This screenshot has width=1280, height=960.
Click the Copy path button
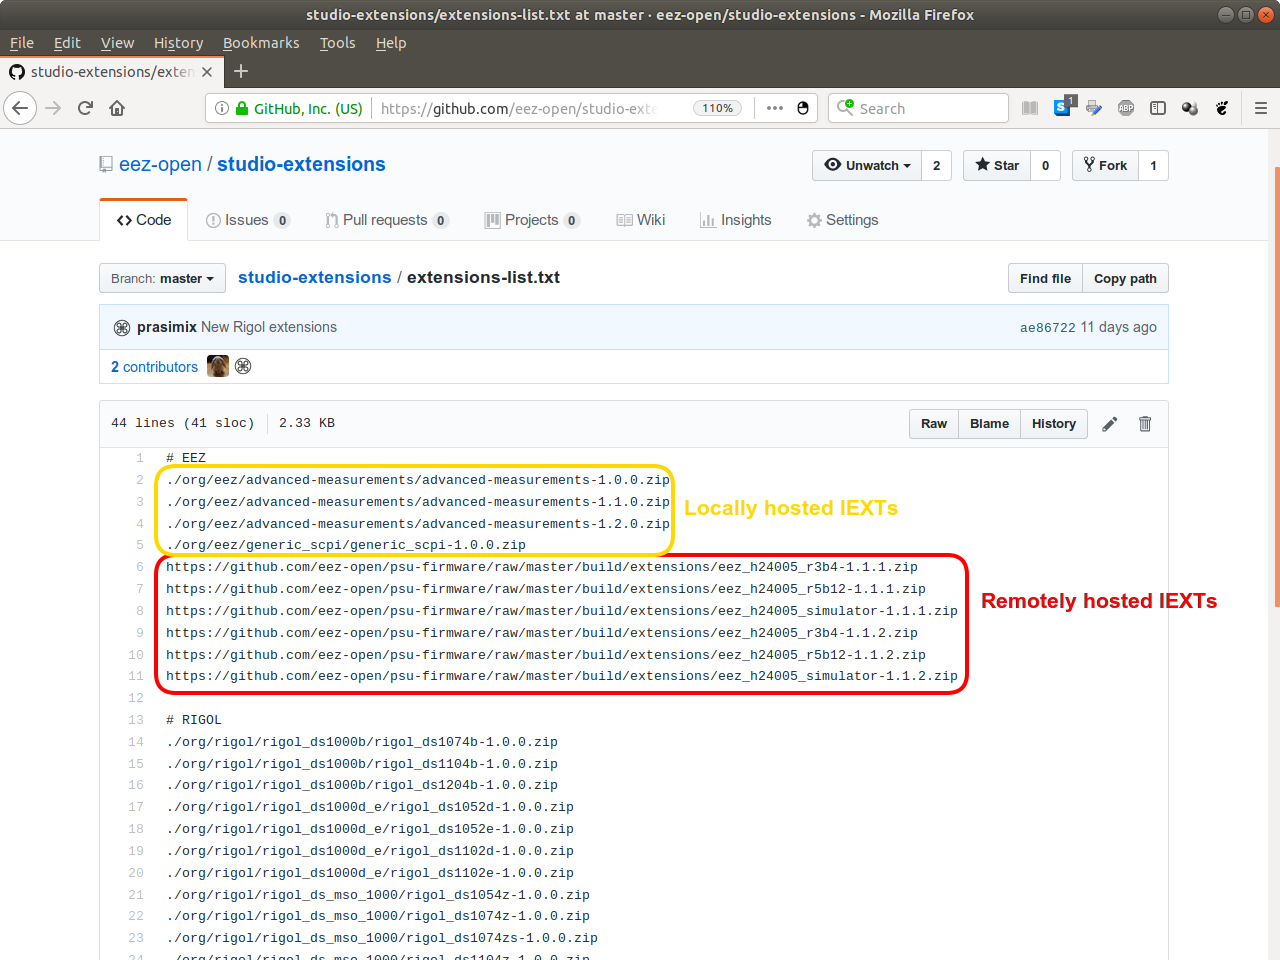click(1125, 278)
